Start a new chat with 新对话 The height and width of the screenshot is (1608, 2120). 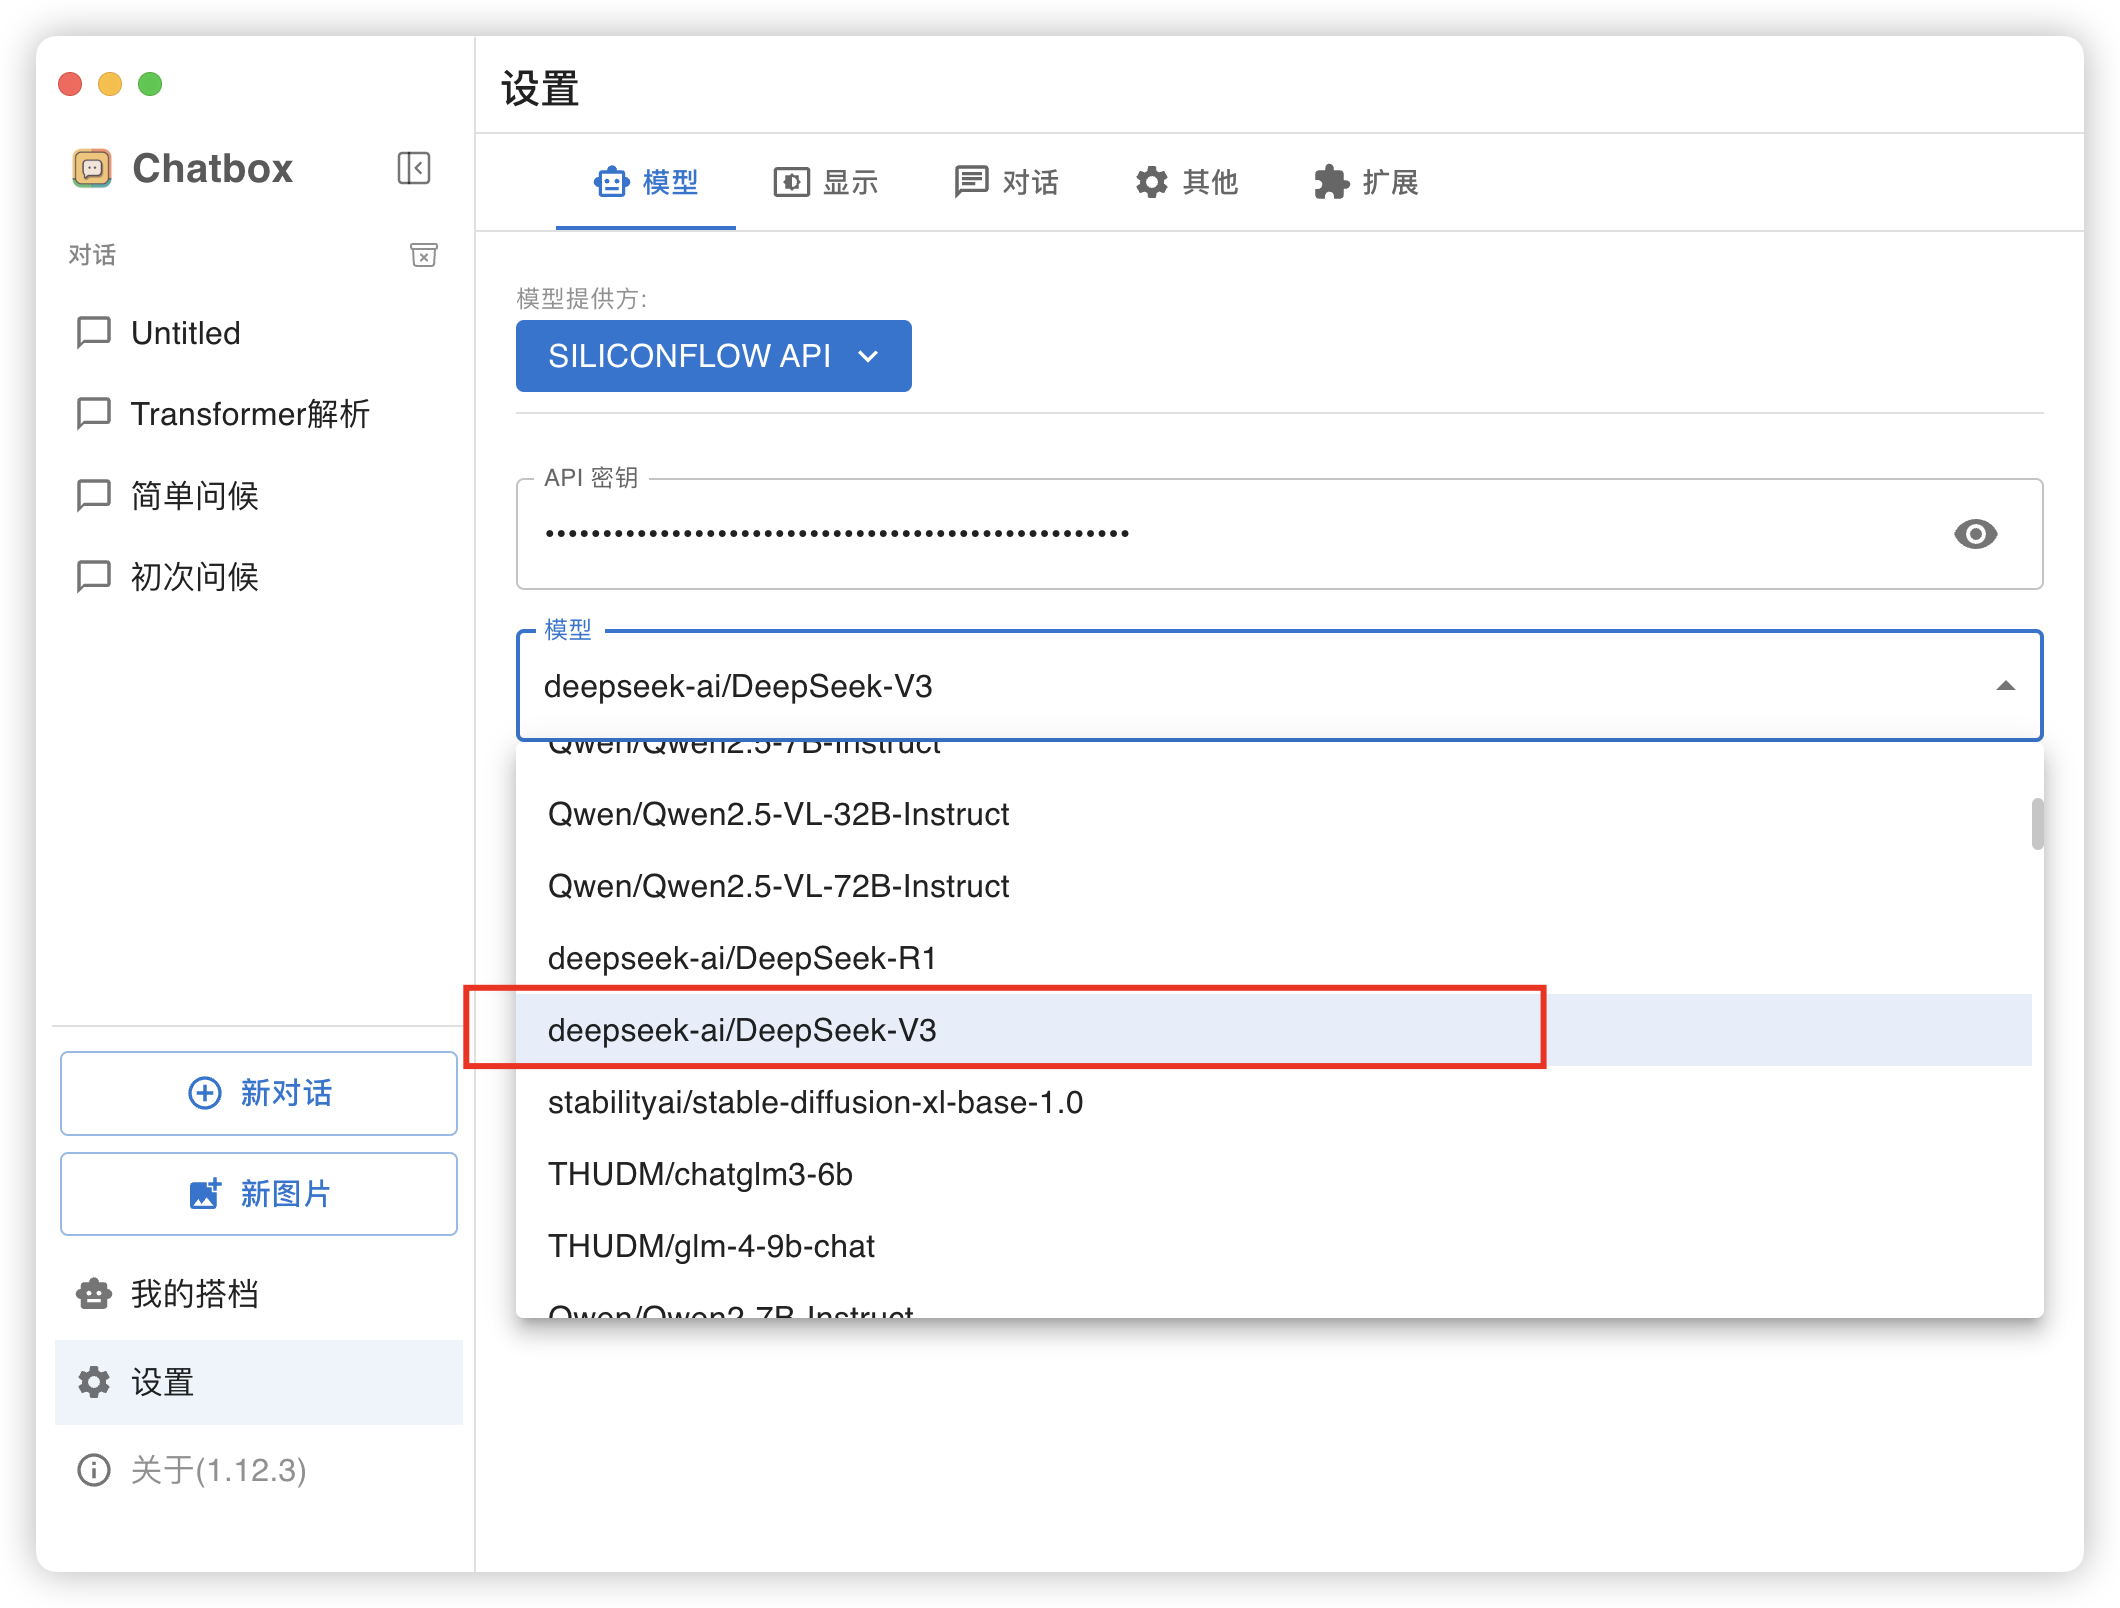[x=259, y=1093]
